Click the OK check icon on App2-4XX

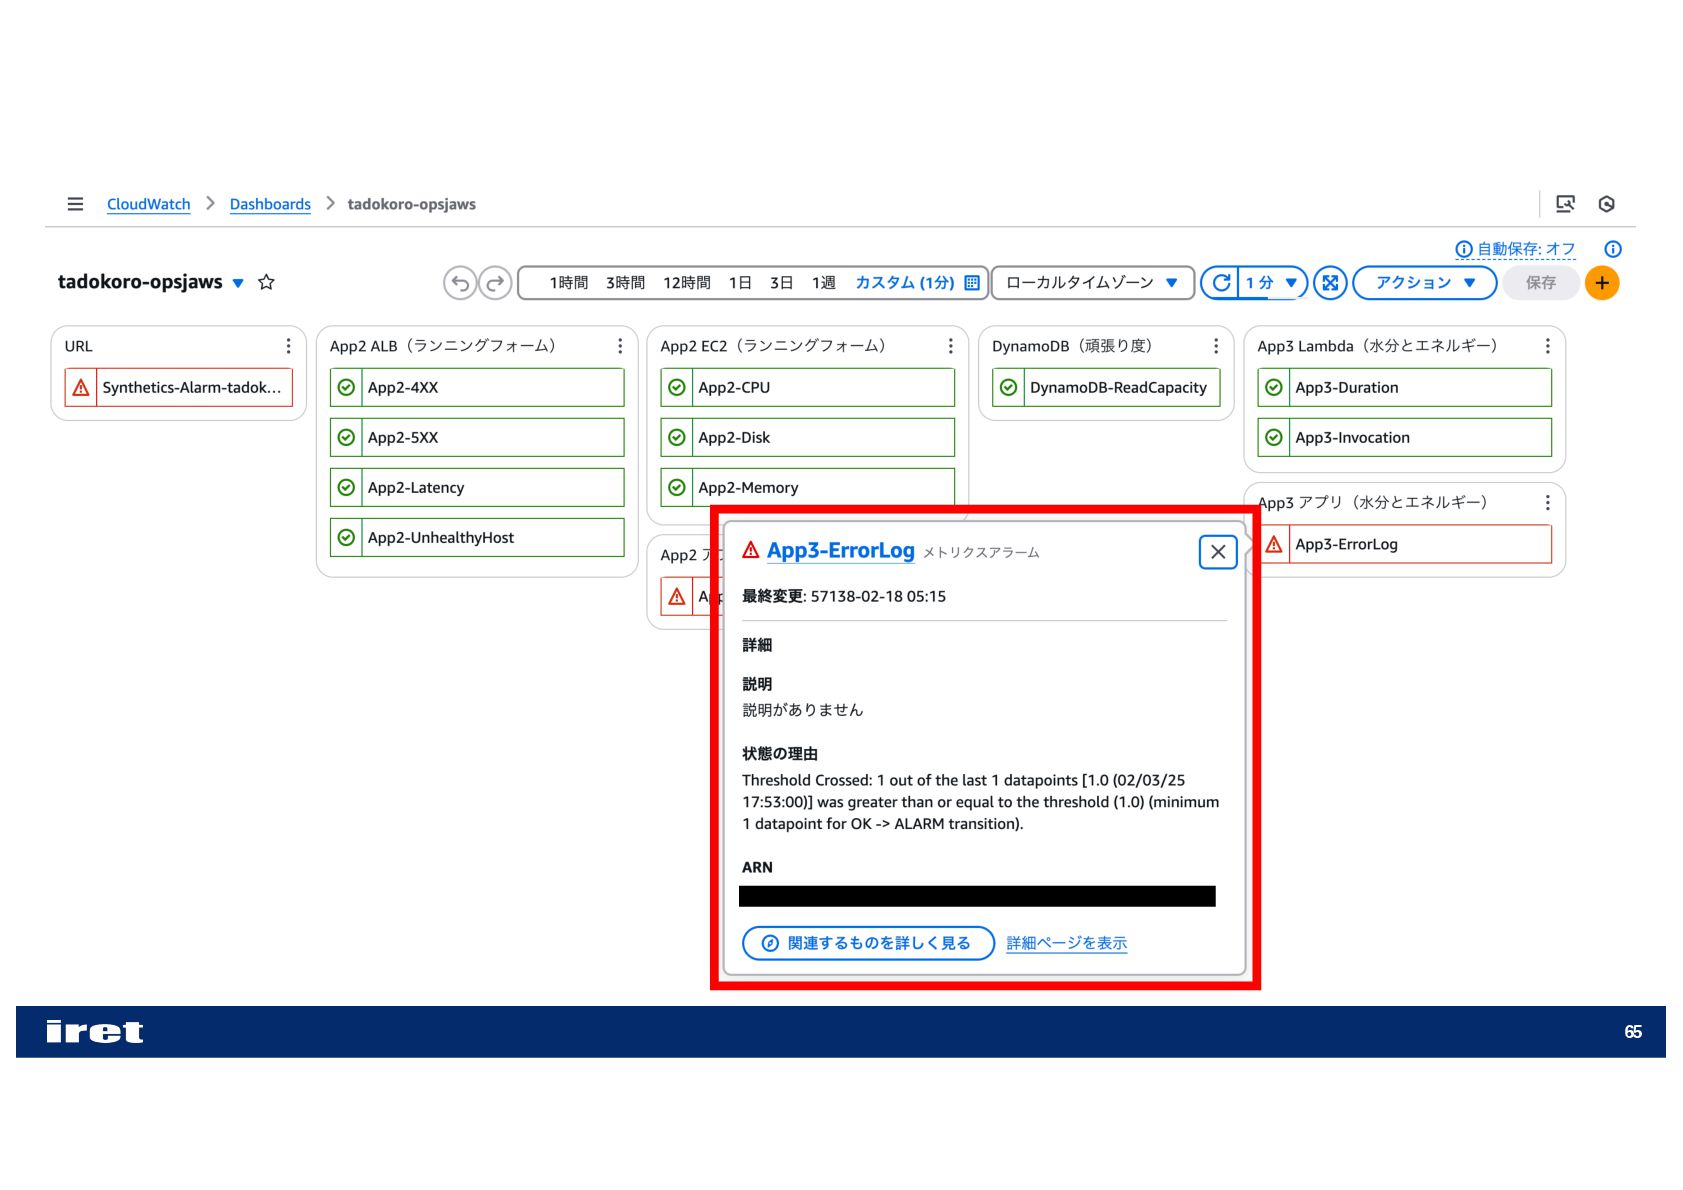coord(346,387)
